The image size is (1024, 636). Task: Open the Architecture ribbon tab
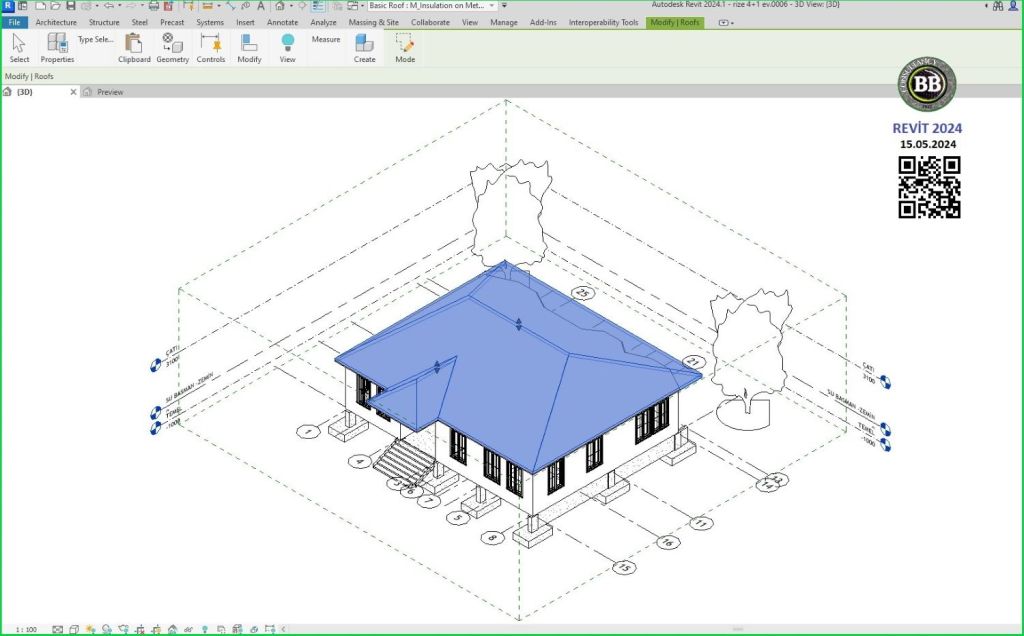(x=56, y=22)
